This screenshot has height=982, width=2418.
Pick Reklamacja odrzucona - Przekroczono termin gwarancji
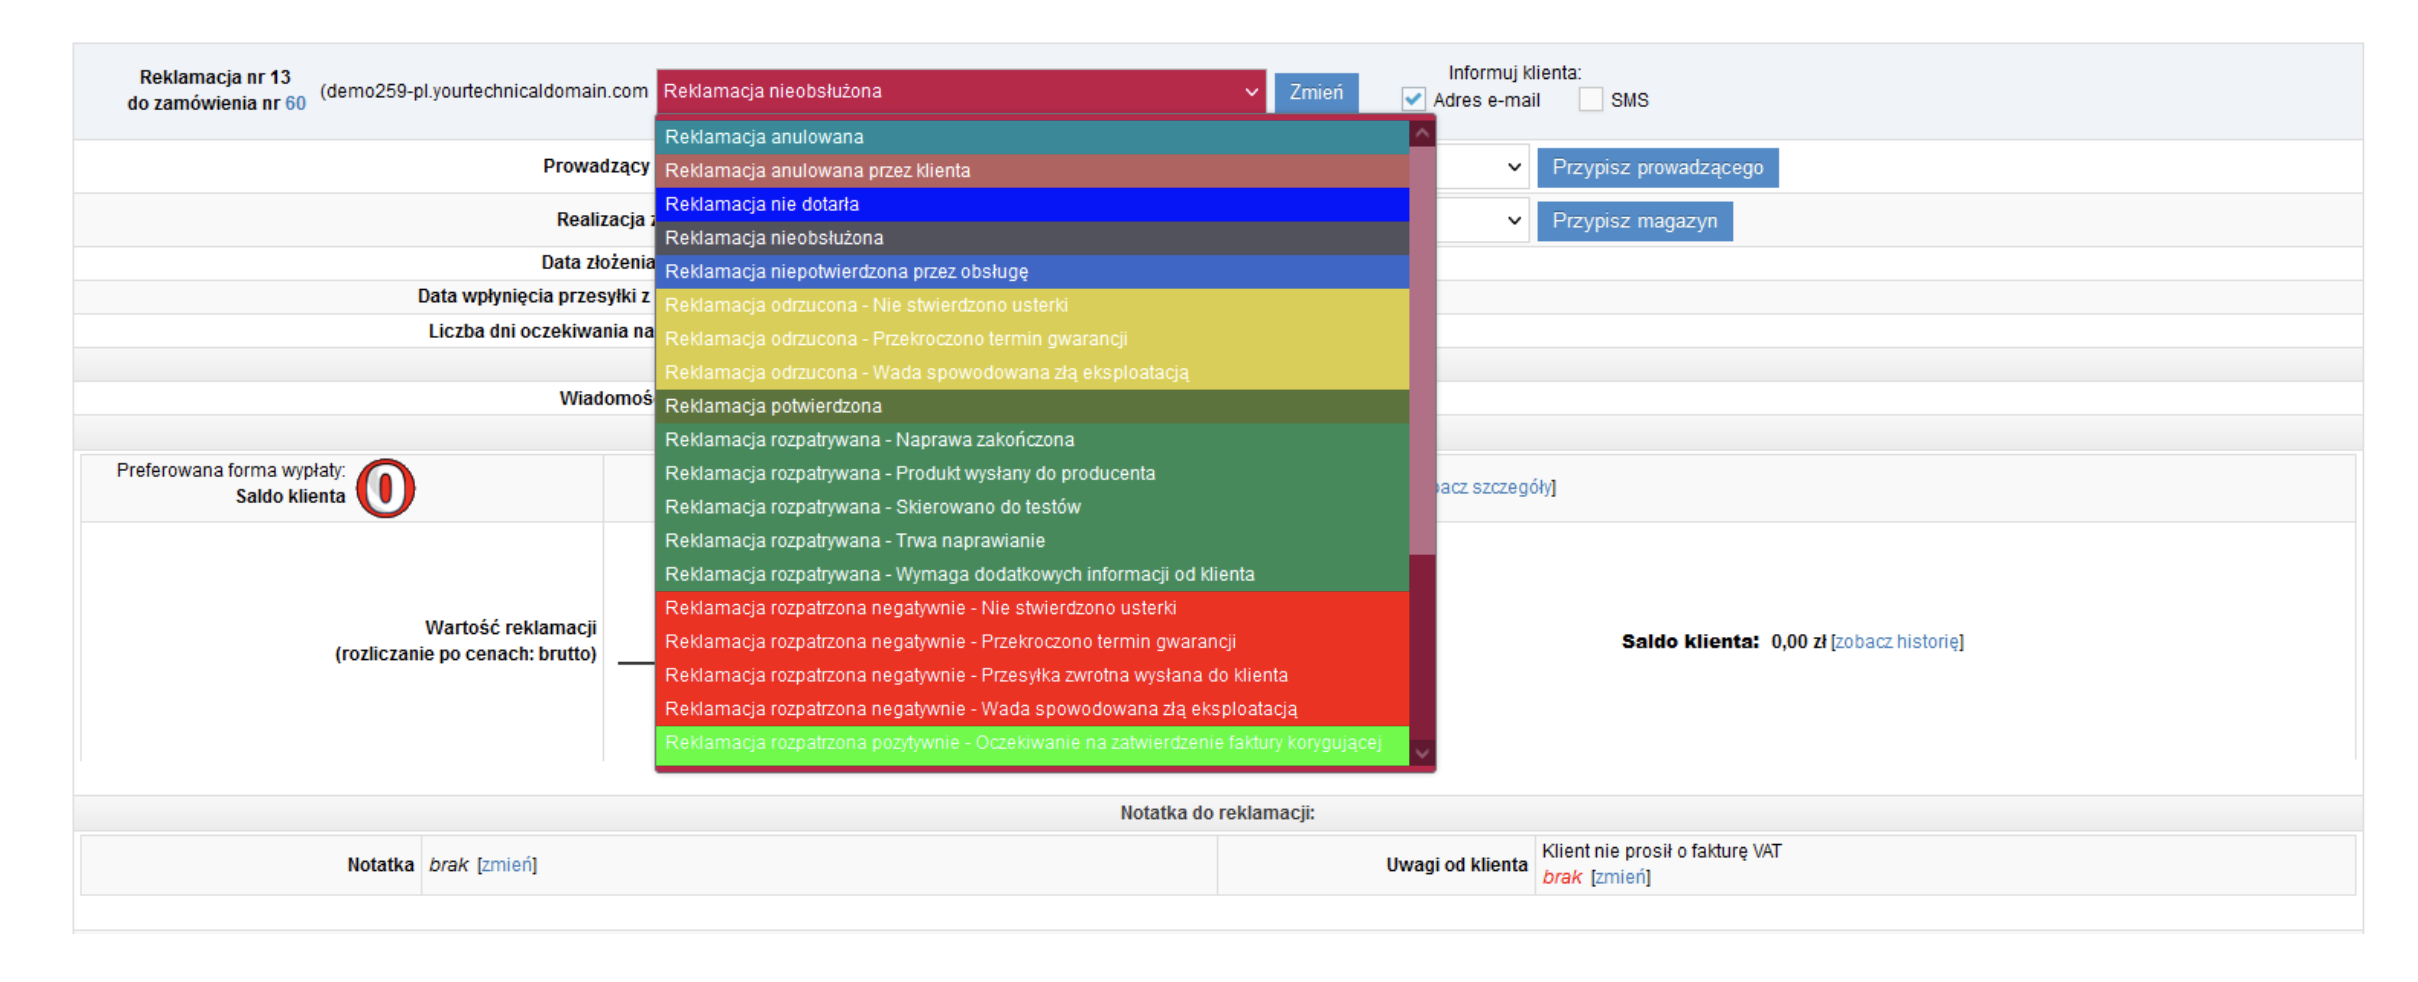point(1032,339)
